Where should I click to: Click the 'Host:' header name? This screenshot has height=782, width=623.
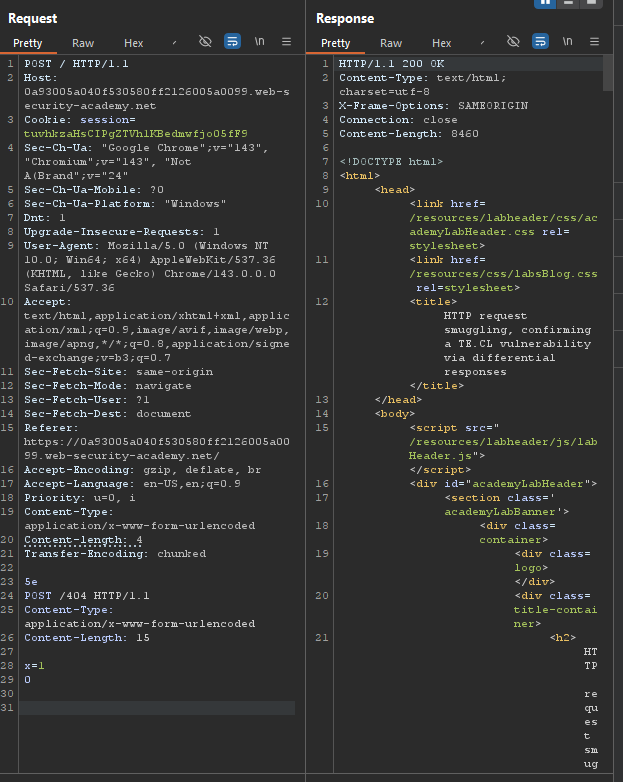click(x=40, y=78)
